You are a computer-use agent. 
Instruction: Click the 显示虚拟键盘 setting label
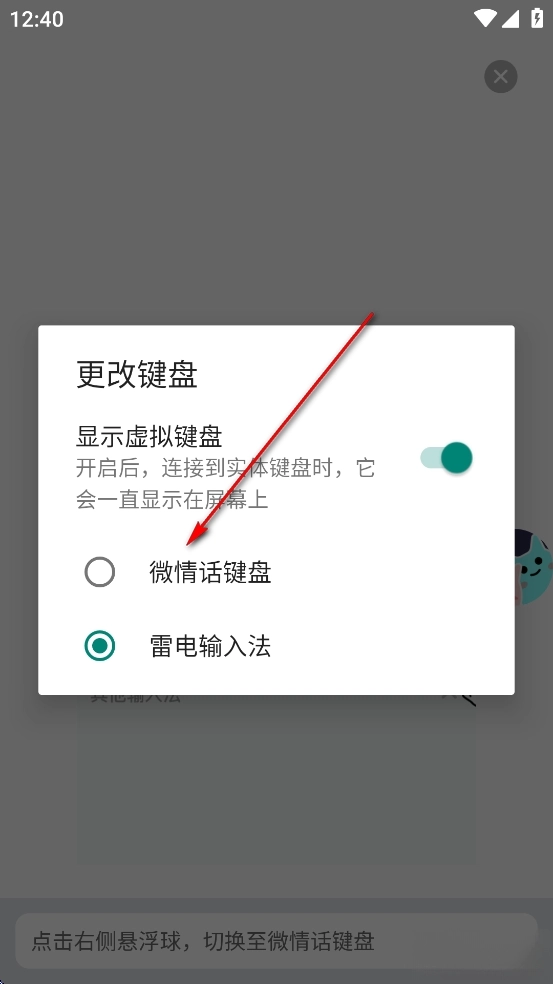149,436
